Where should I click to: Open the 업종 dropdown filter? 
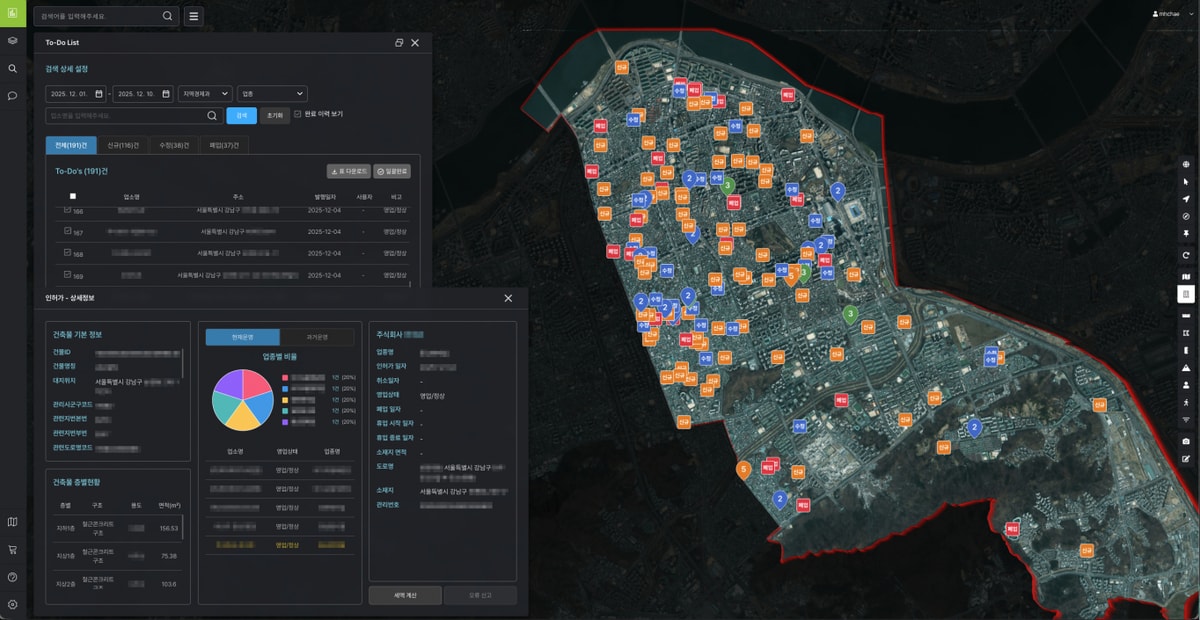[x=271, y=94]
